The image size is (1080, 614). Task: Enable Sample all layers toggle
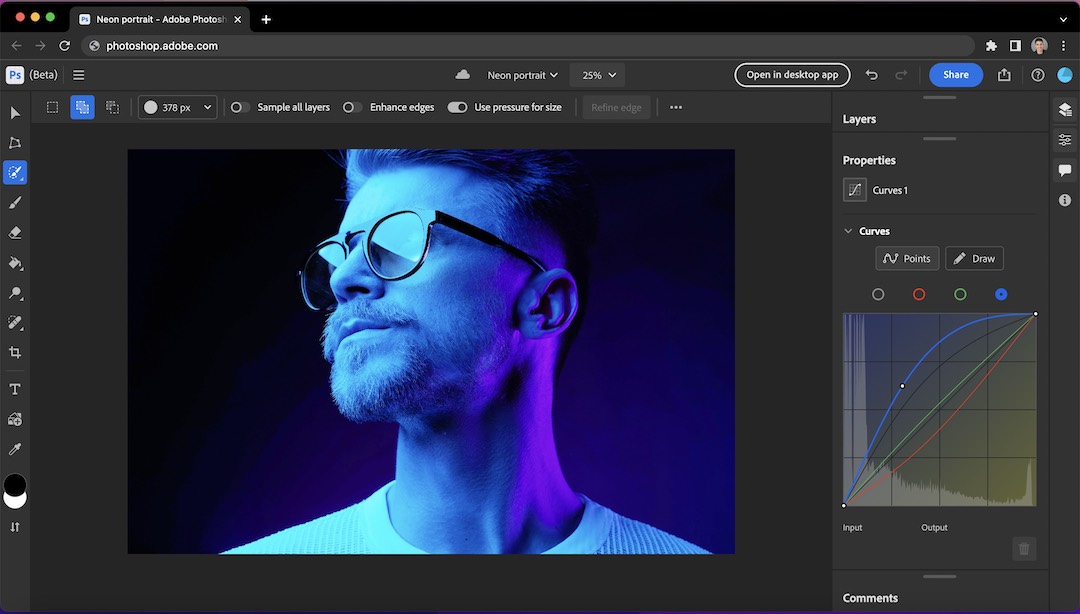(240, 108)
